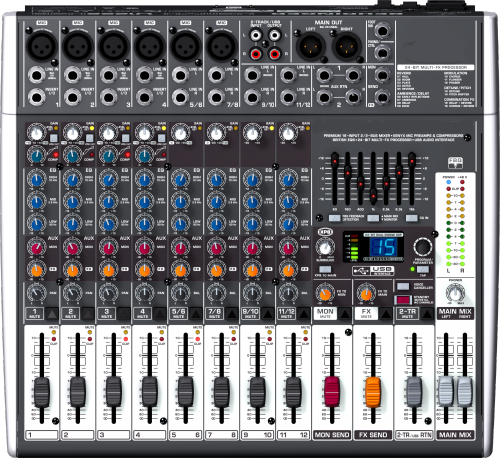
Task: Click channel 1 white gain knob
Action: coord(36,133)
